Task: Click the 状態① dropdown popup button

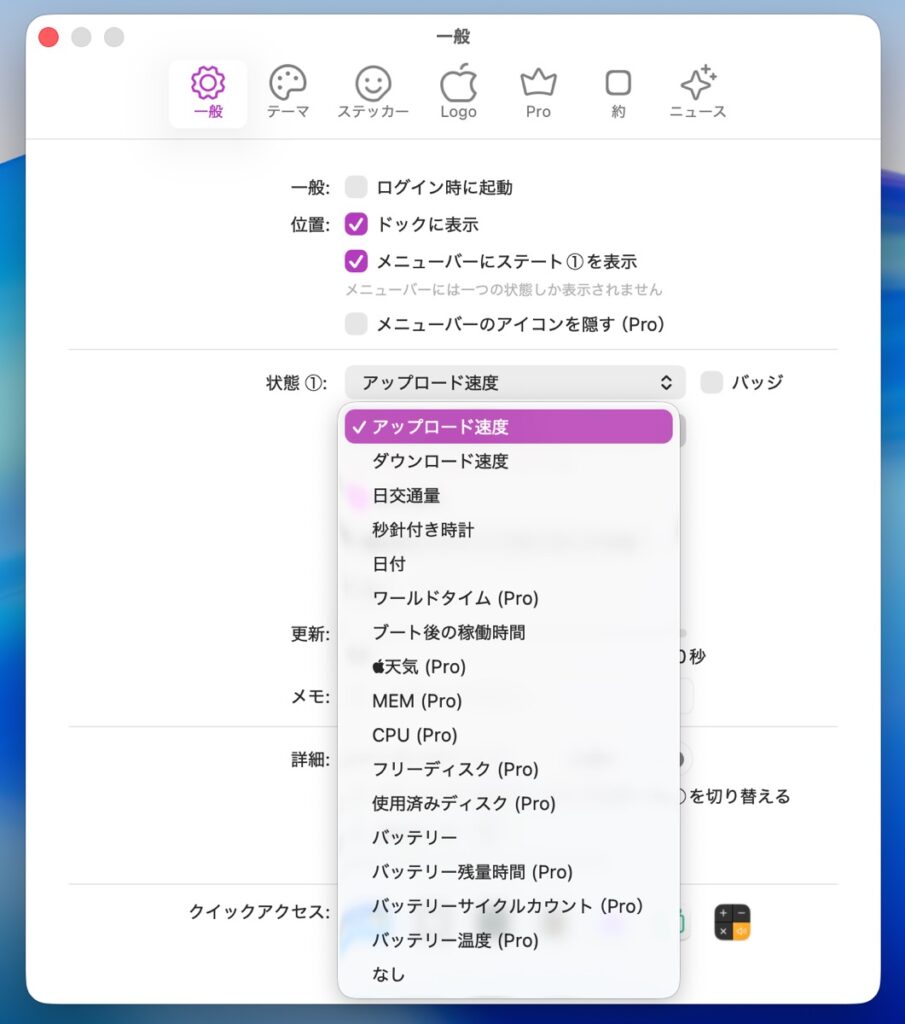Action: (x=515, y=382)
